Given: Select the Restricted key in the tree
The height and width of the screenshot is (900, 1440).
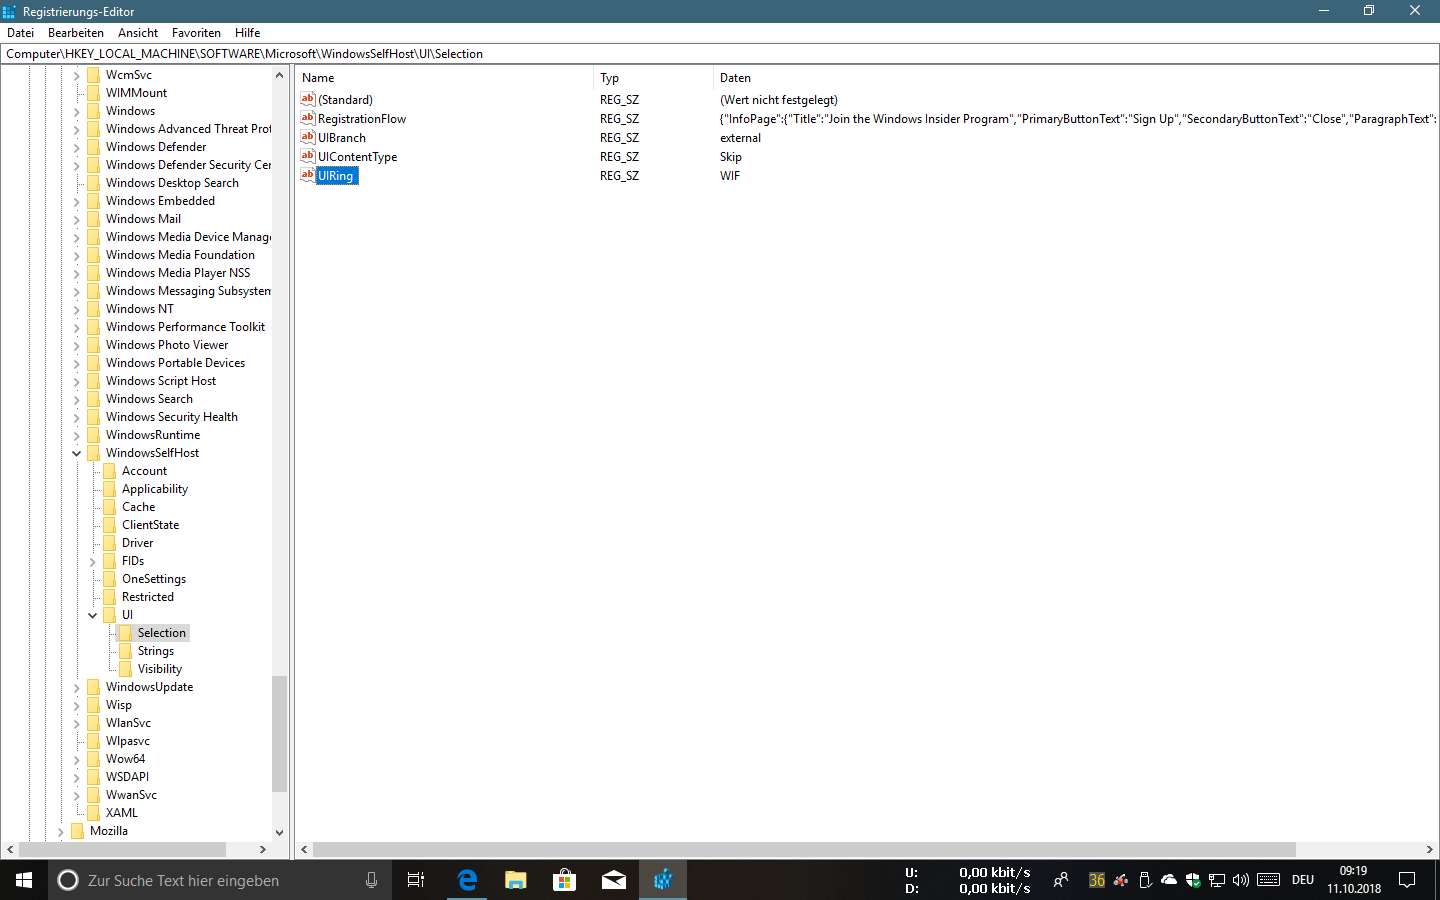Looking at the screenshot, I should [148, 597].
